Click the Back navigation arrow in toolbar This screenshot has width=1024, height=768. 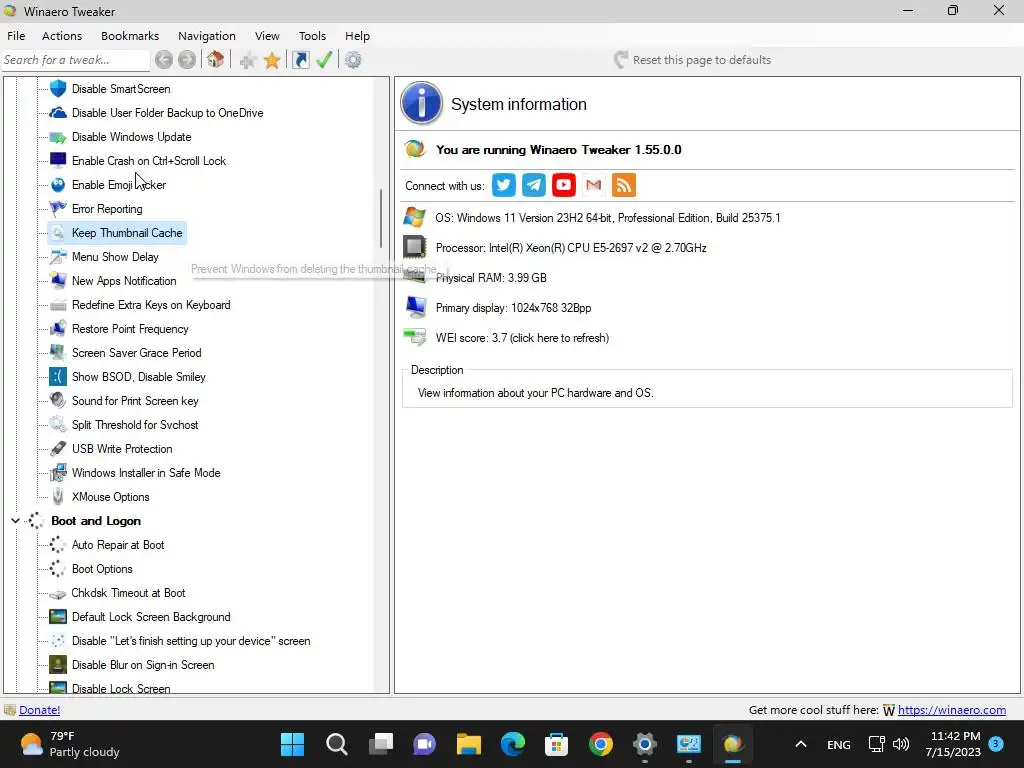click(163, 60)
